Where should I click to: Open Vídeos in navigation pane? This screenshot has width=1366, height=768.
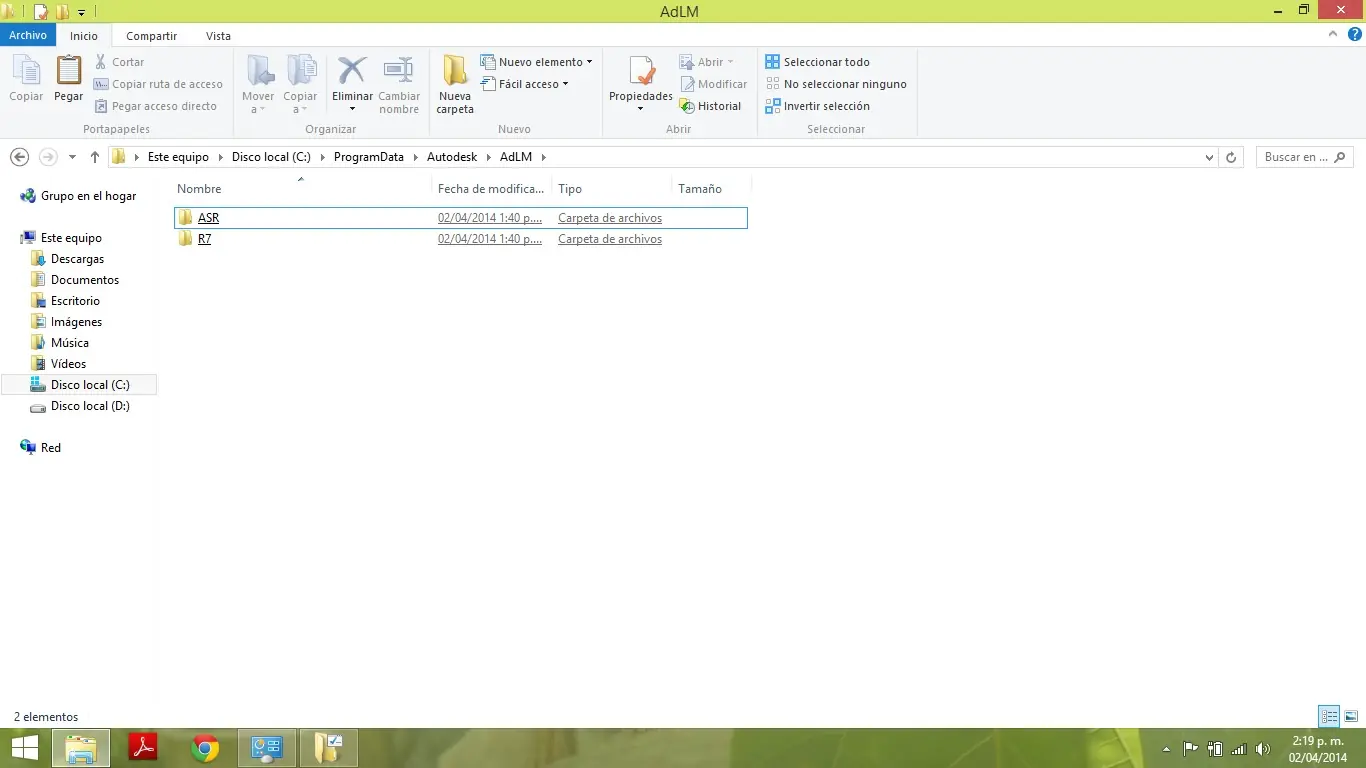point(59,364)
